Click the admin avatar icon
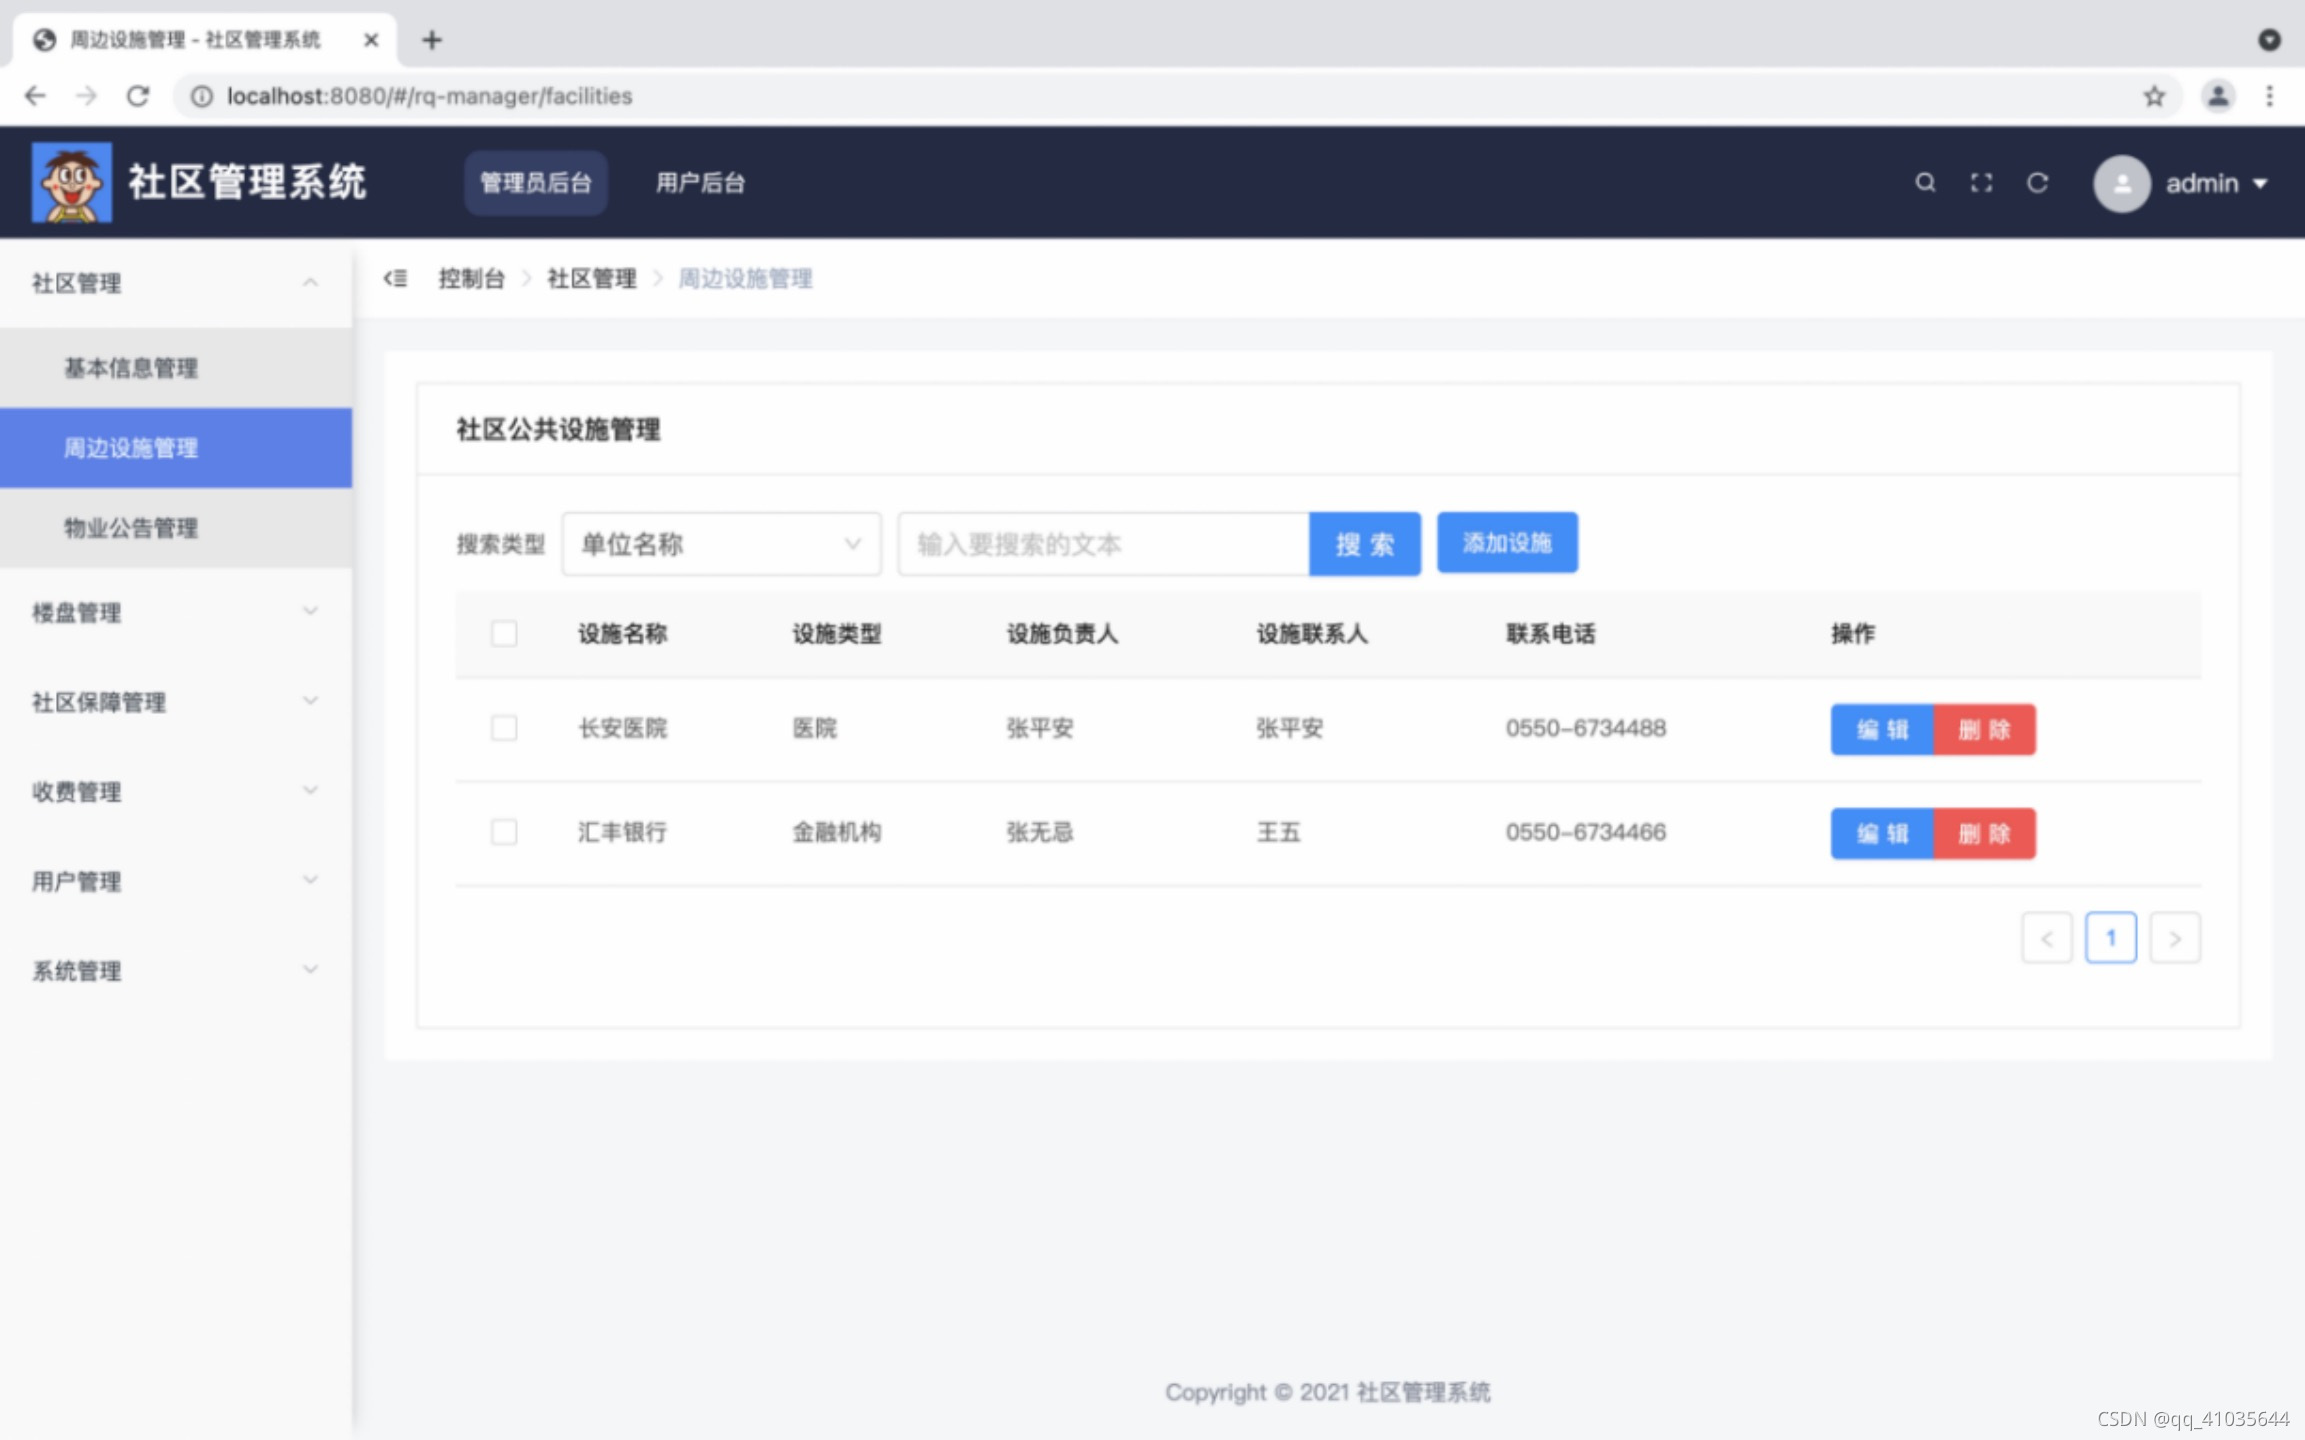 [x=2121, y=183]
